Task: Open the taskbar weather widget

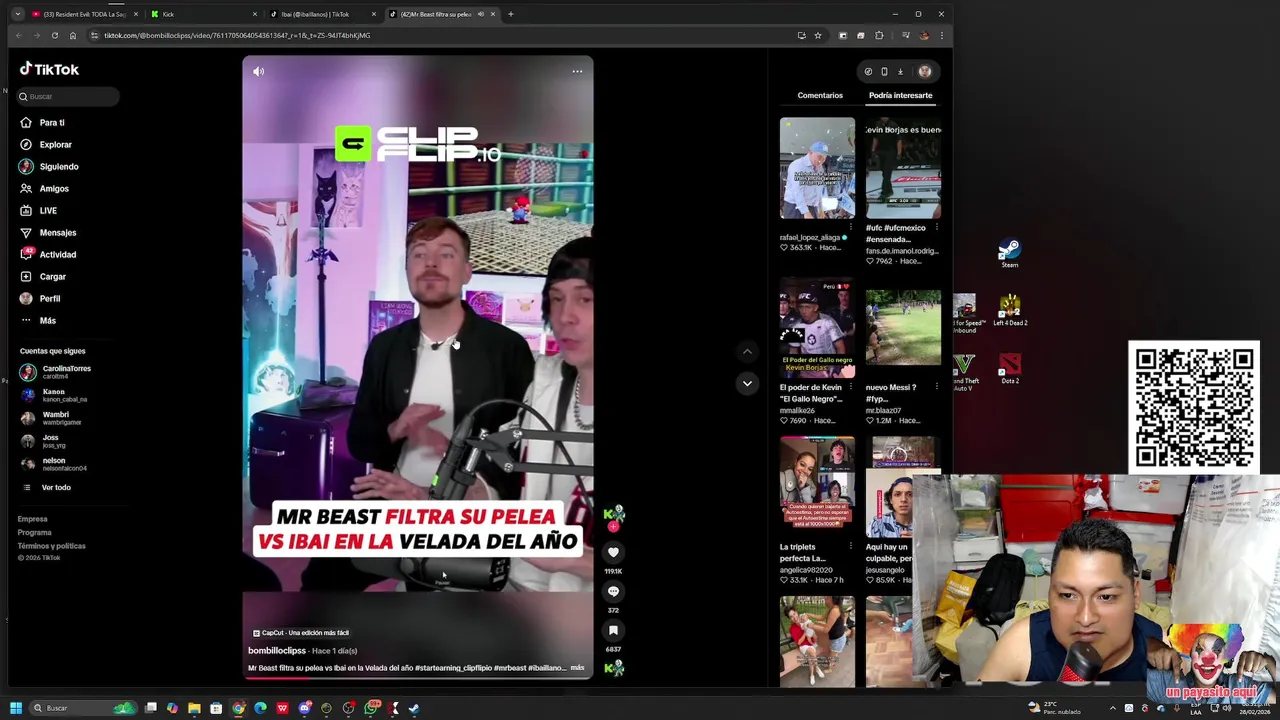Action: (1056, 708)
